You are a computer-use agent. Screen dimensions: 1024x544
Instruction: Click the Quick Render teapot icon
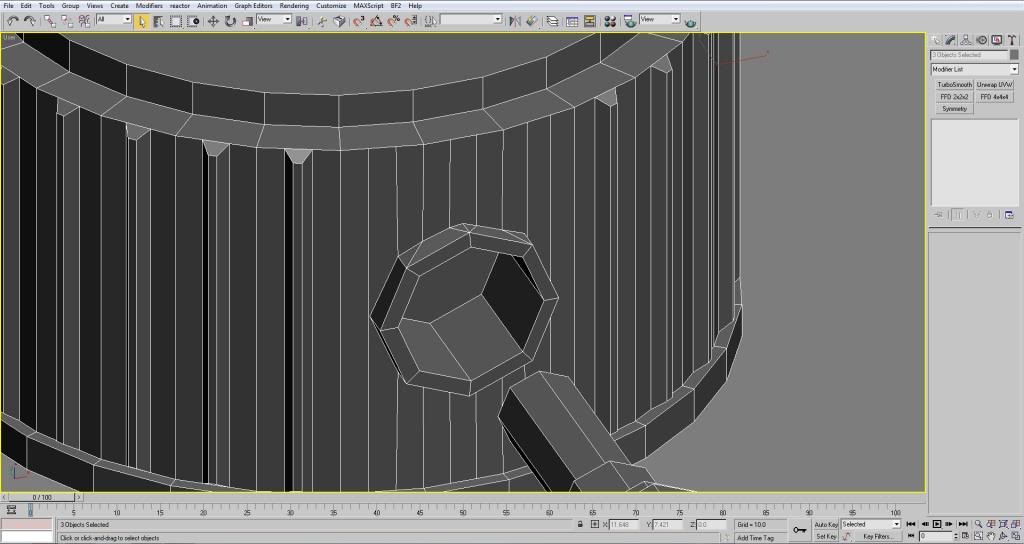click(690, 22)
